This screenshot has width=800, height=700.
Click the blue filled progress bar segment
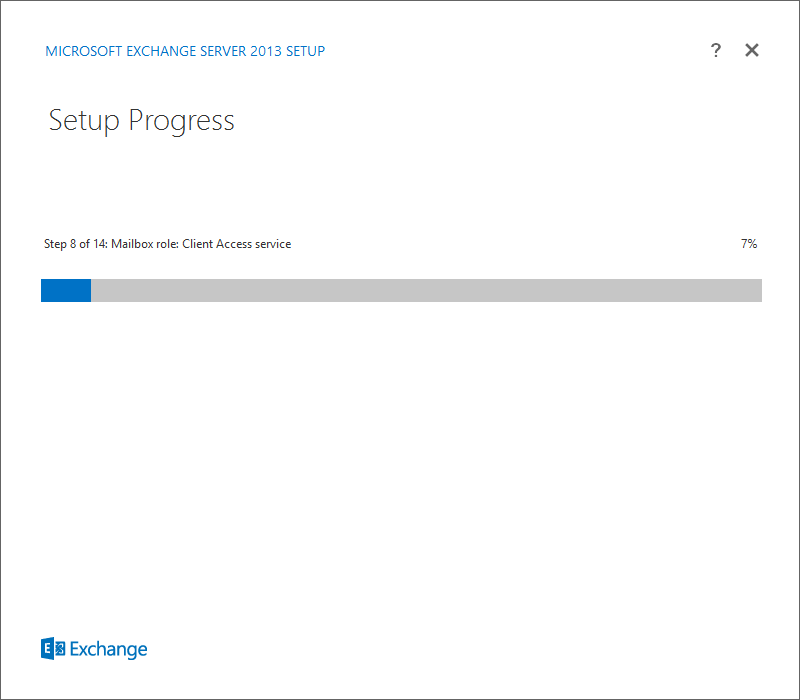click(66, 290)
